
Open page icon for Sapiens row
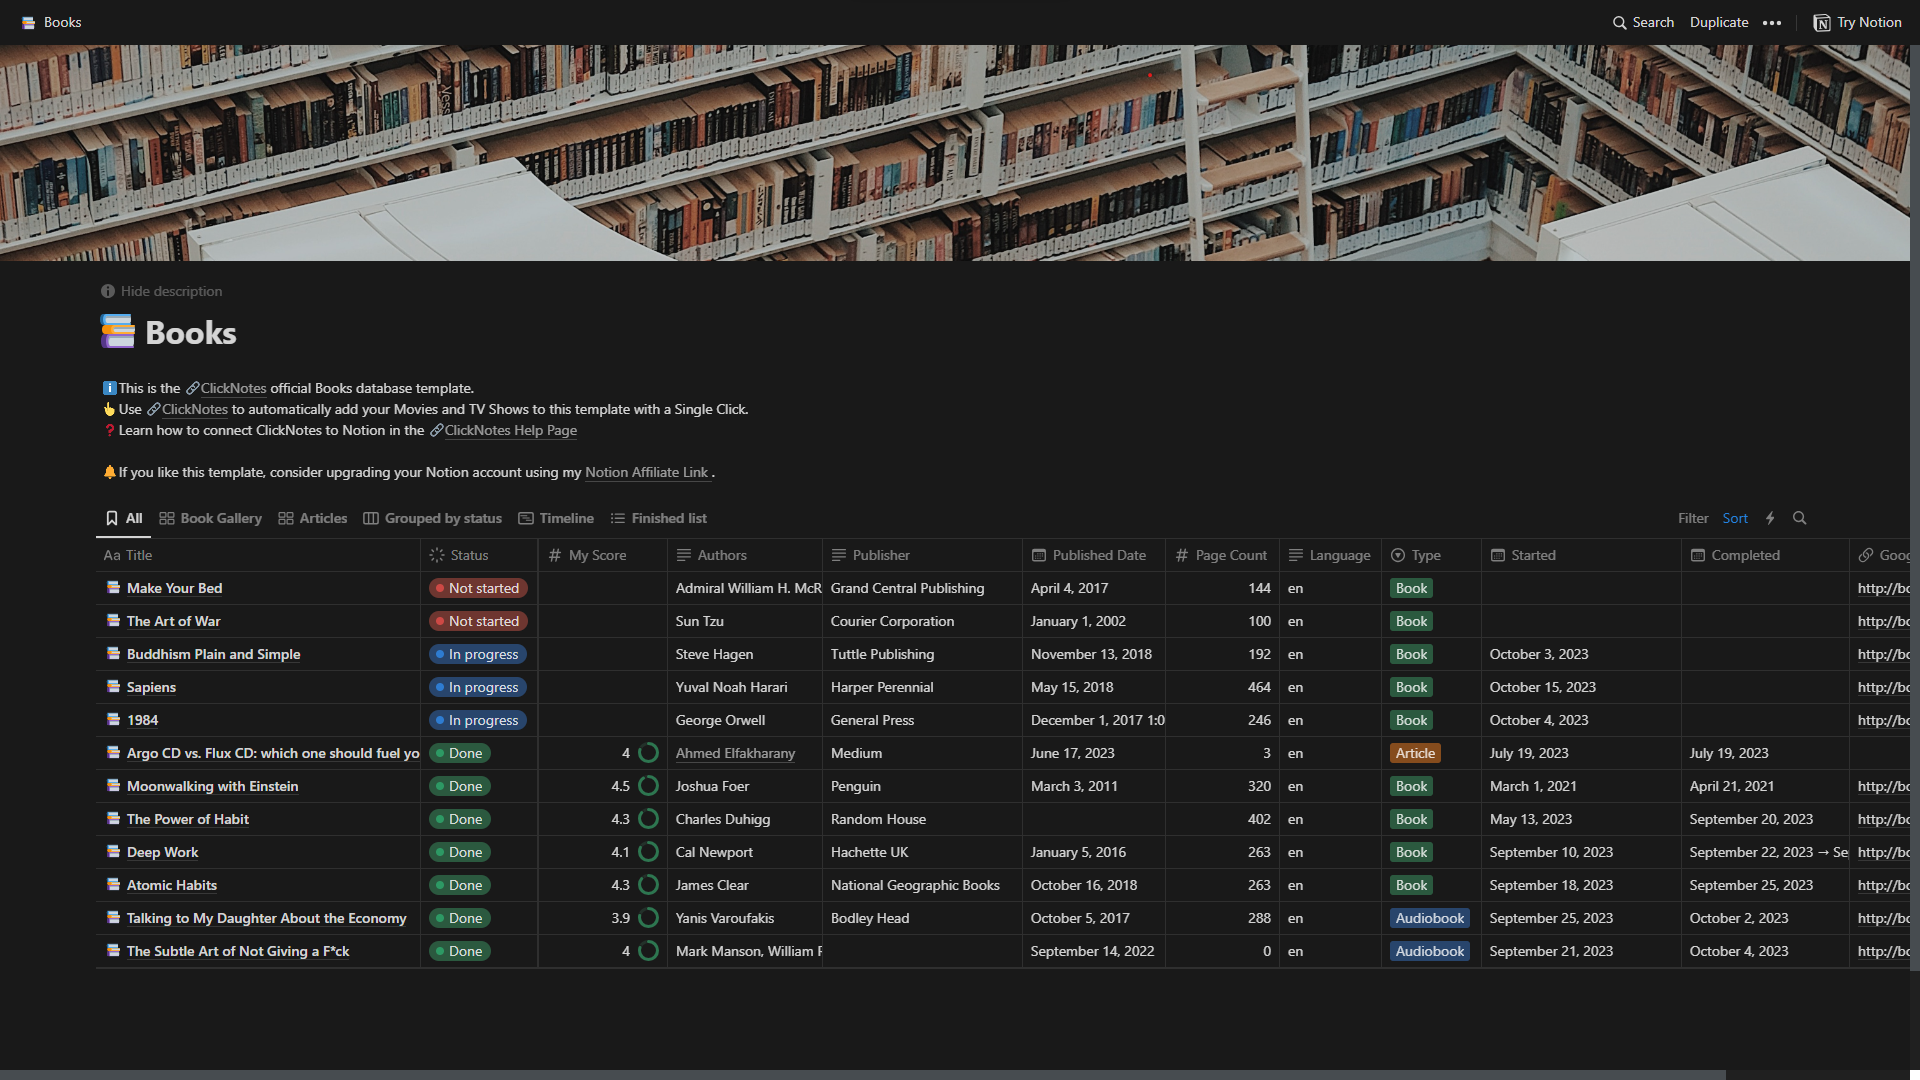[x=114, y=687]
